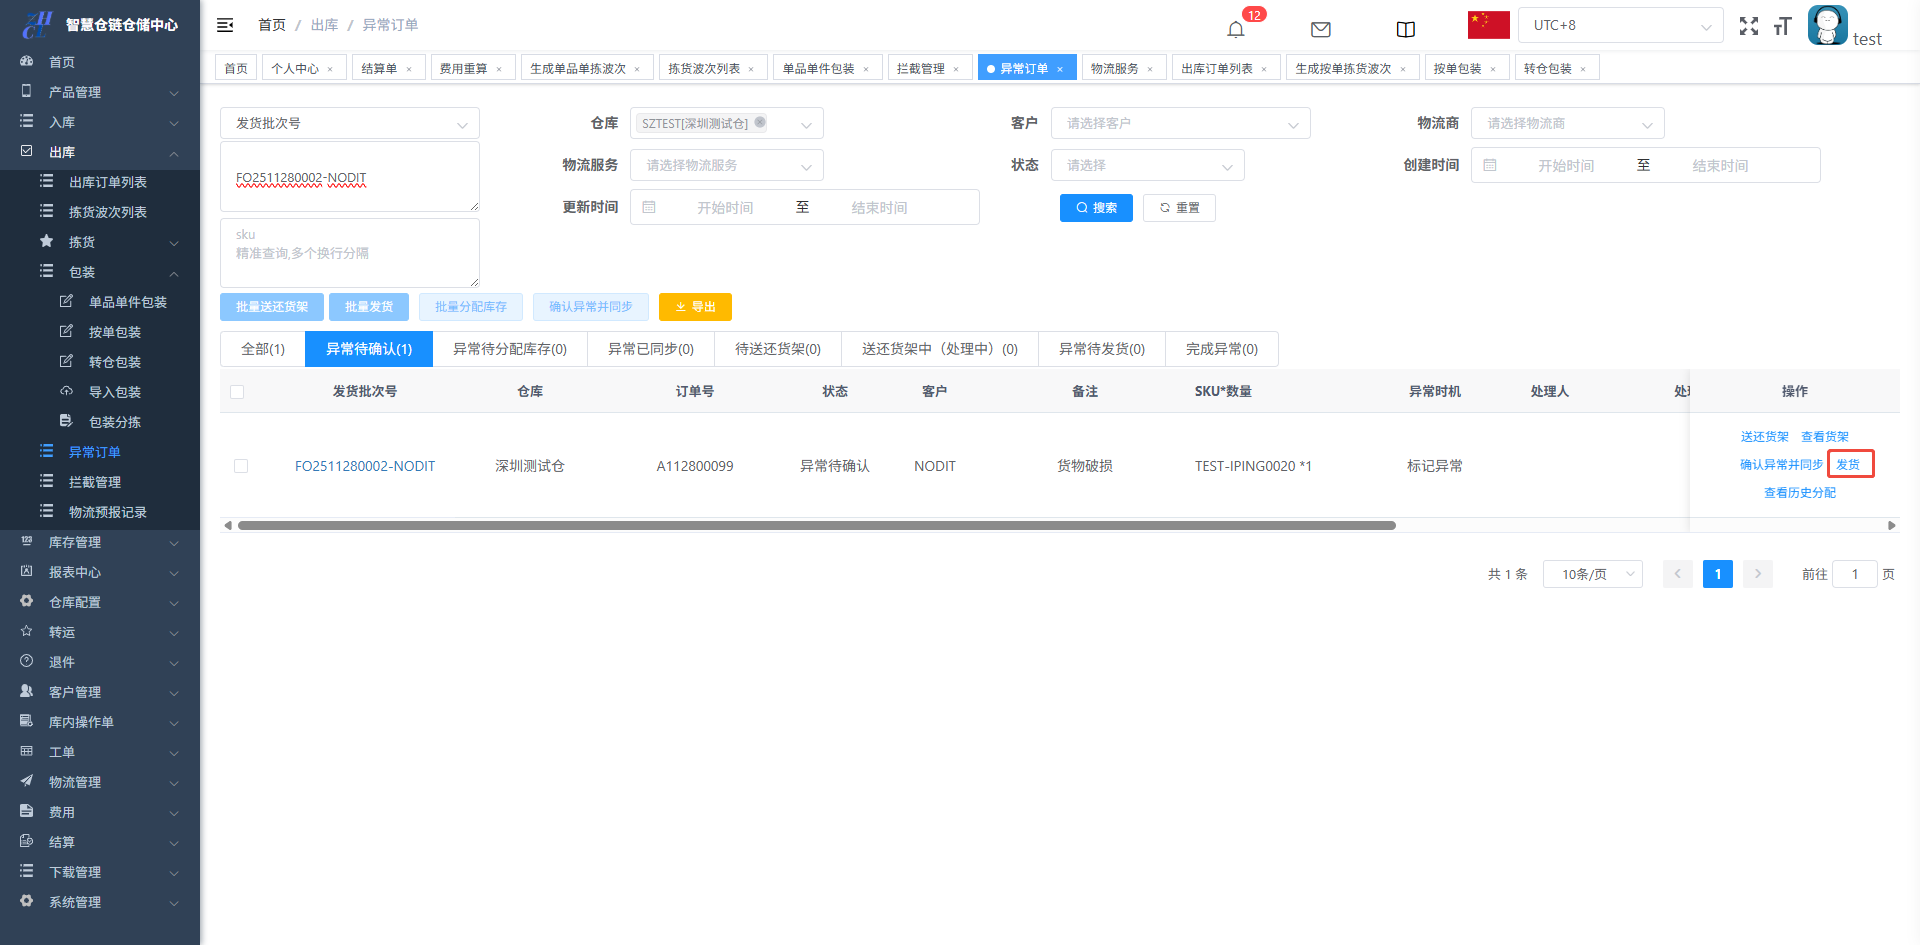This screenshot has height=945, width=1920.
Task: Collapse the sidebar hamburger icon
Action: point(225,25)
